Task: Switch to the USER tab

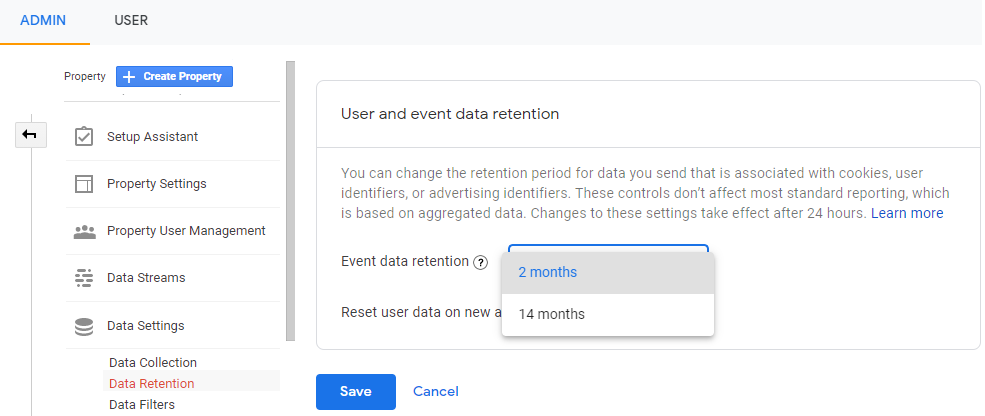Action: point(132,20)
